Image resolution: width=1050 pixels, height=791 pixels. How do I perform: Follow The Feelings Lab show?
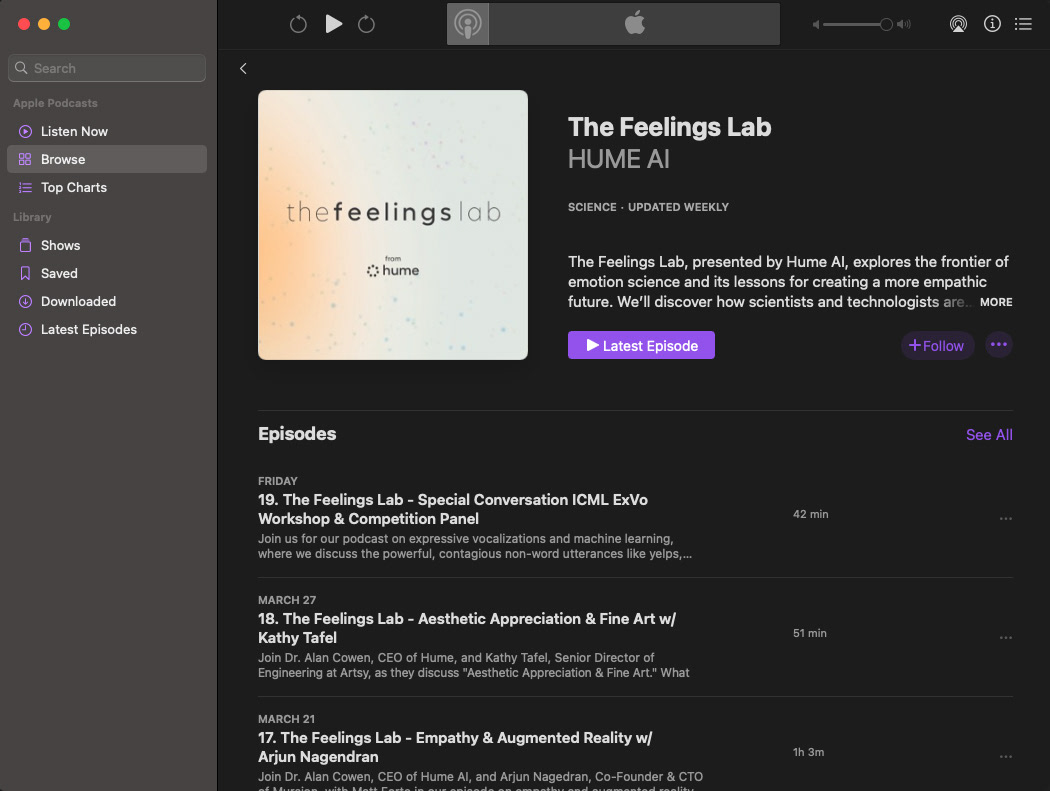pos(937,346)
